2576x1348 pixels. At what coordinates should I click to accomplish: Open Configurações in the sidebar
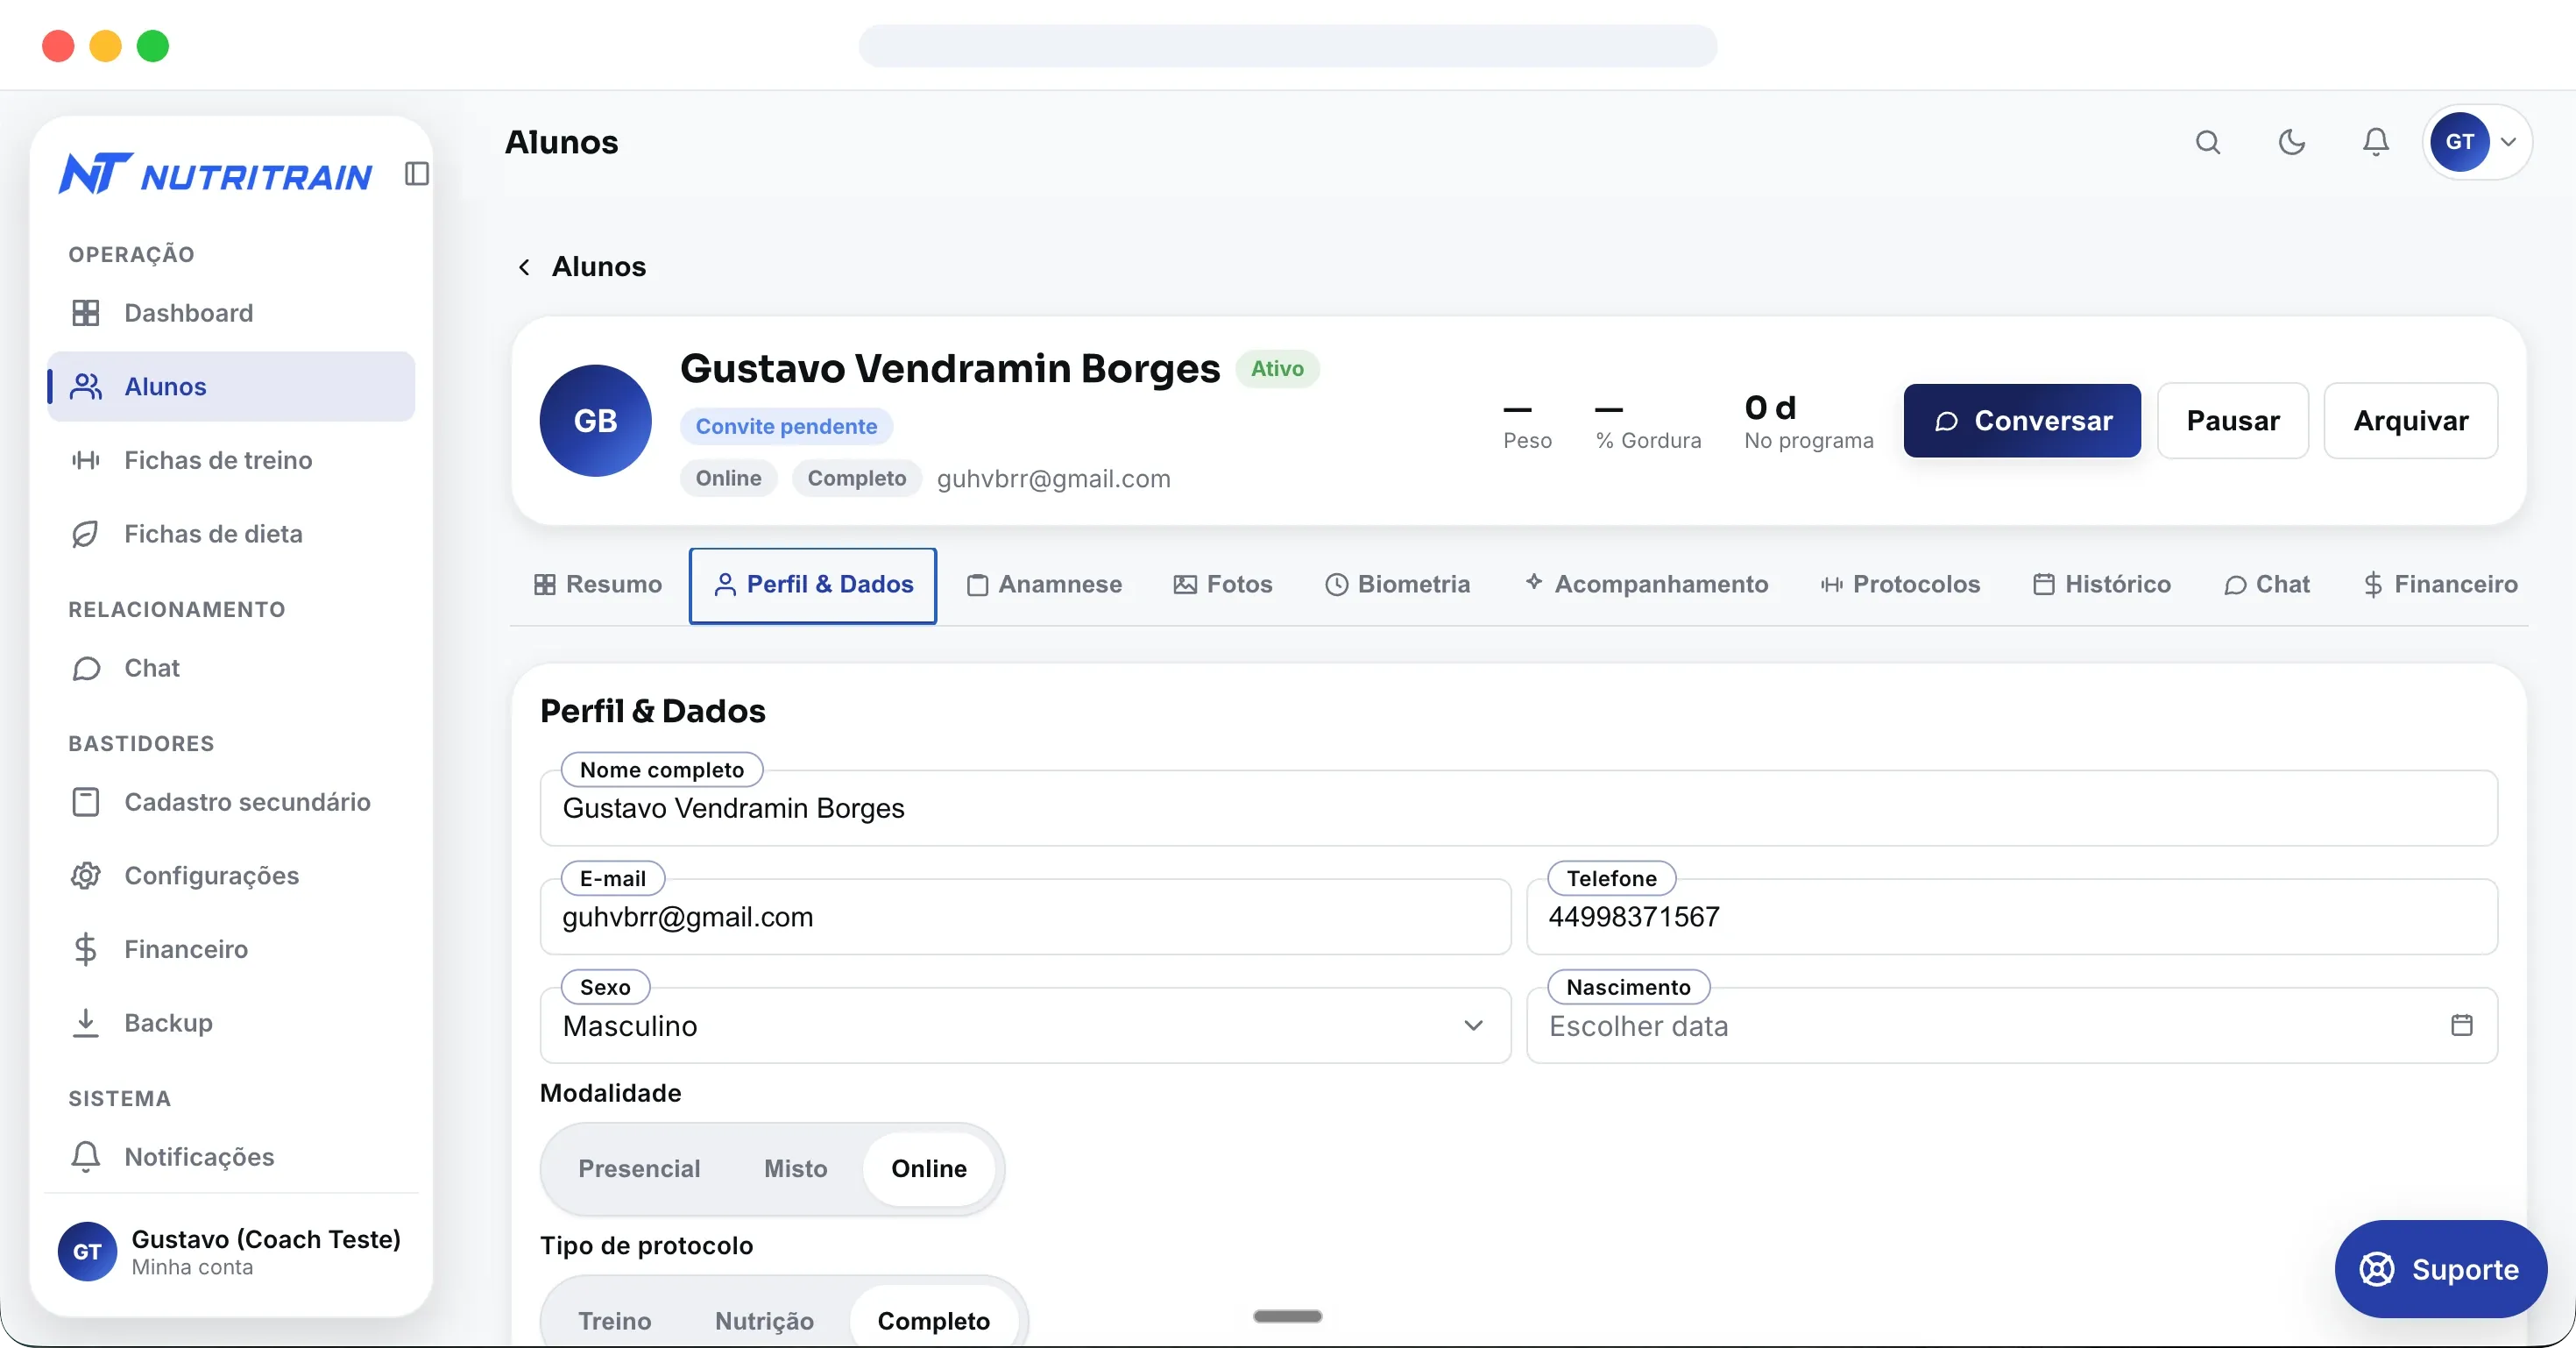coord(231,875)
